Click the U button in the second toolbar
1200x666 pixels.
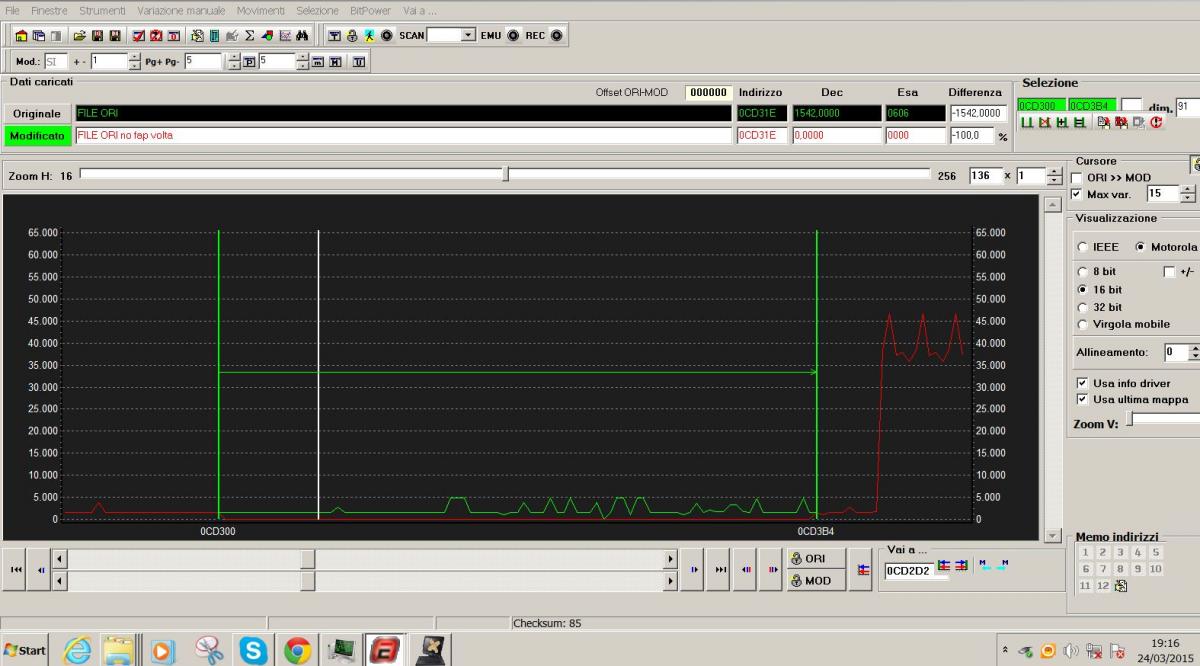pyautogui.click(x=357, y=62)
